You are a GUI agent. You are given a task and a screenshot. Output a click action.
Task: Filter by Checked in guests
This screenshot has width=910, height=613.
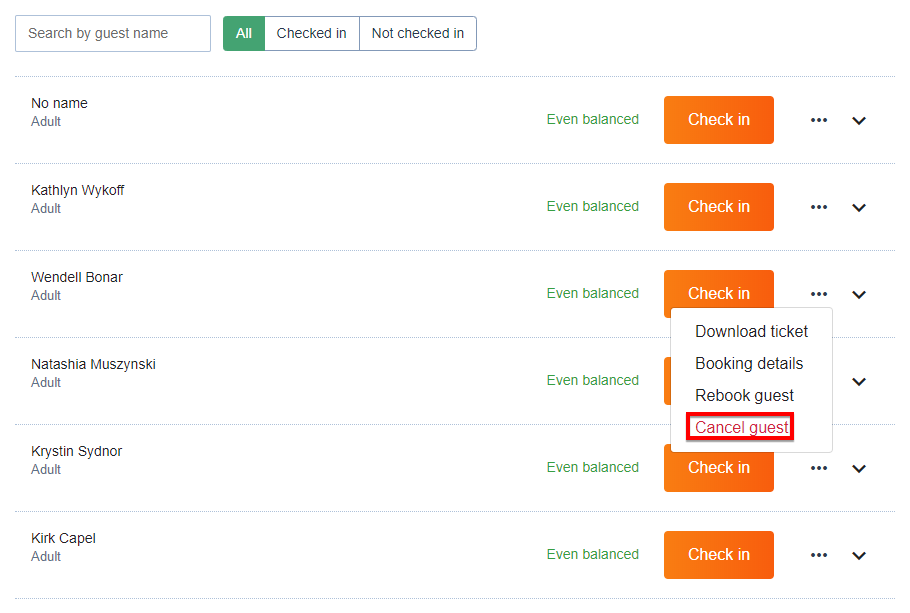(x=312, y=34)
